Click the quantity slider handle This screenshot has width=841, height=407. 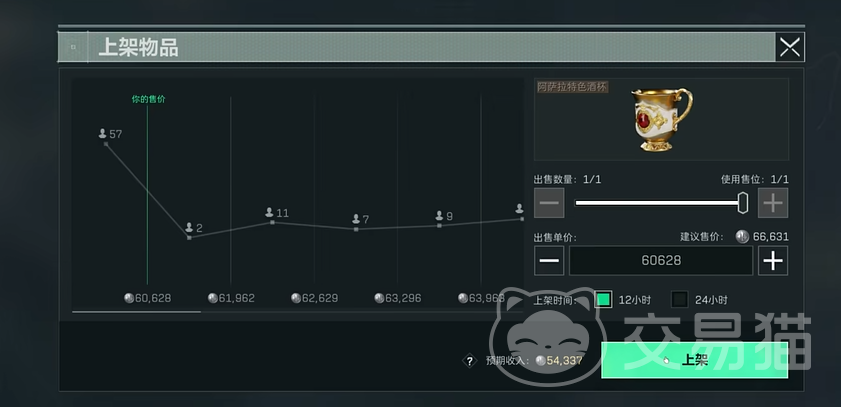tap(743, 203)
